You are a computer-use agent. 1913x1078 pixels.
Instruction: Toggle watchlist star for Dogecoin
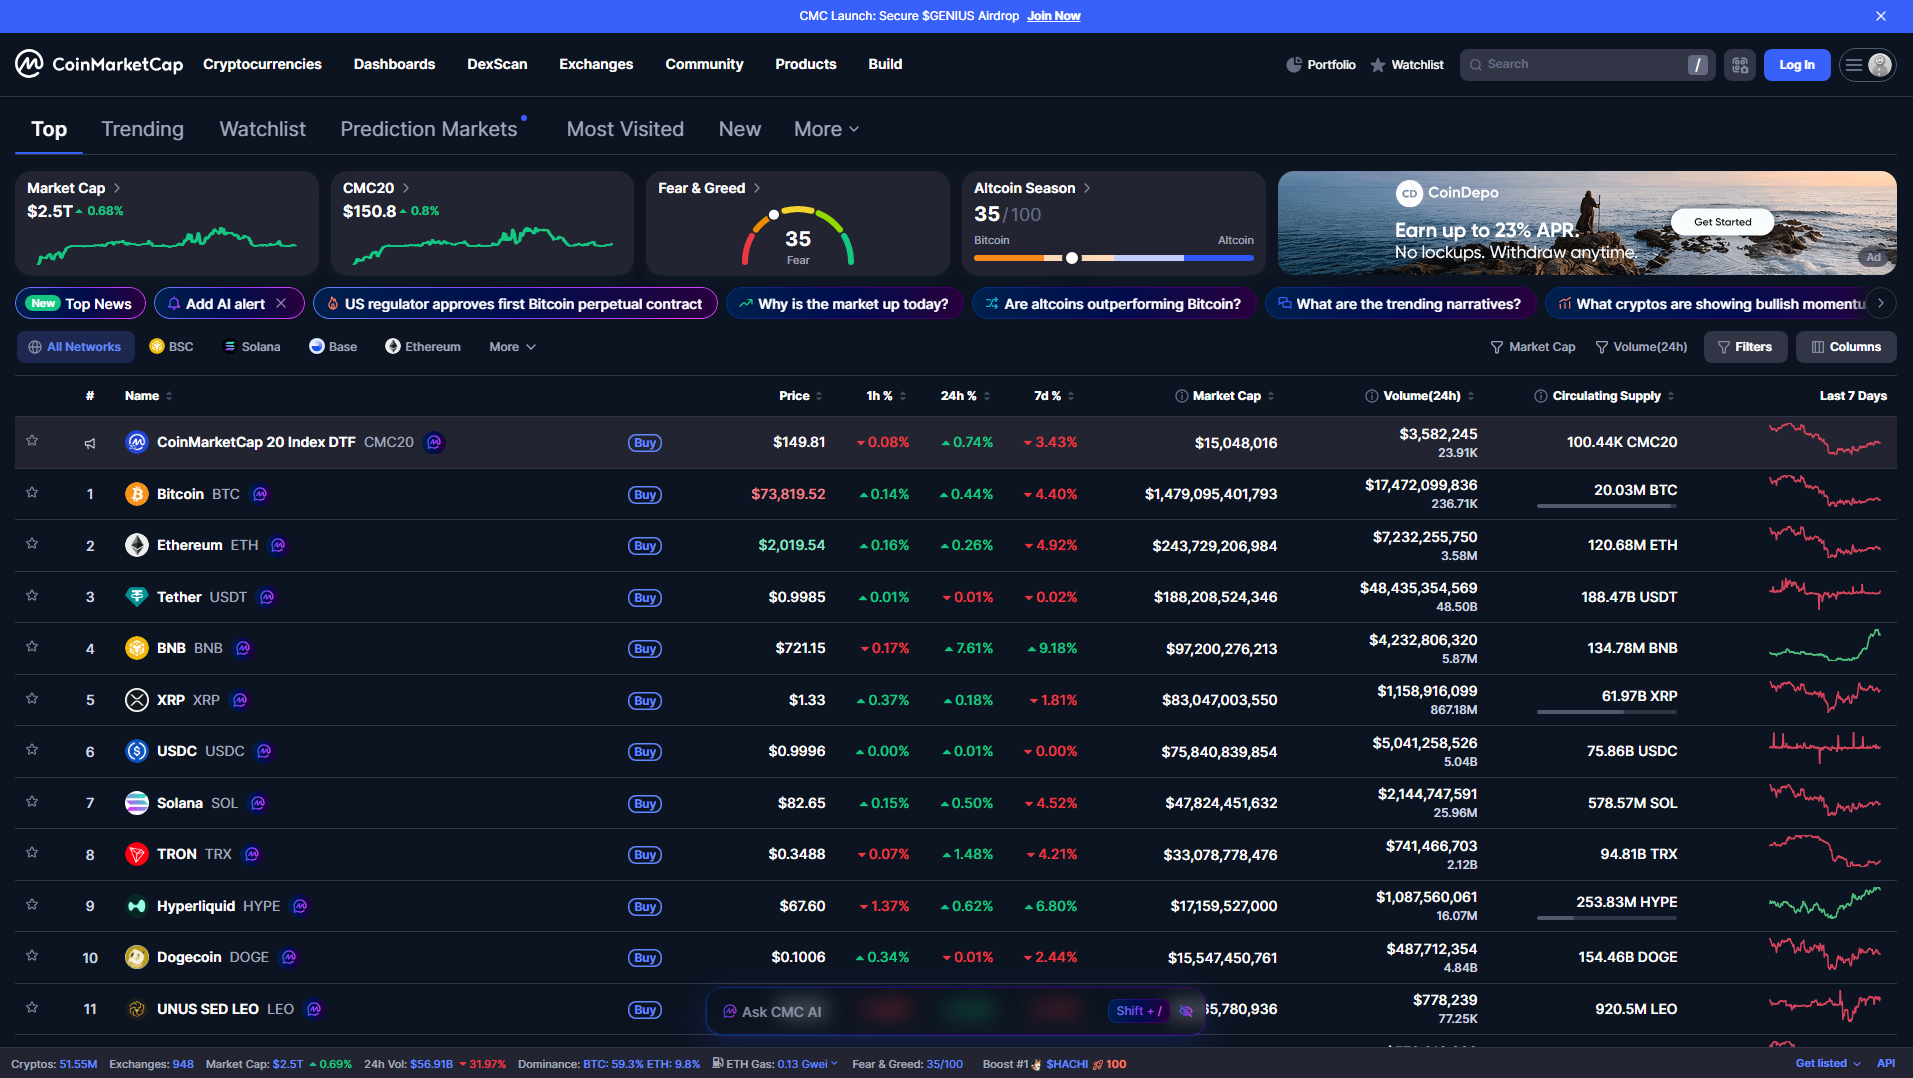point(32,955)
